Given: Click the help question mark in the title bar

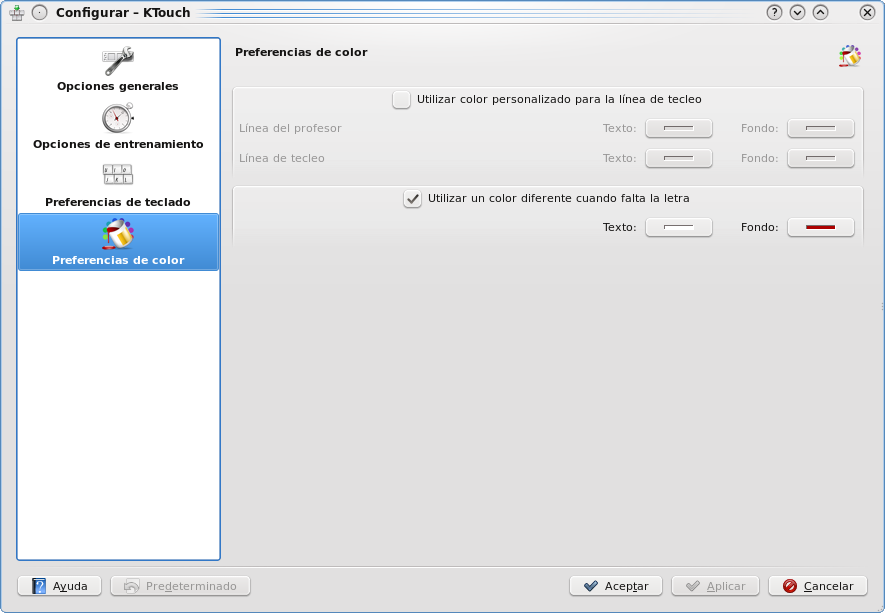Looking at the screenshot, I should pyautogui.click(x=774, y=12).
